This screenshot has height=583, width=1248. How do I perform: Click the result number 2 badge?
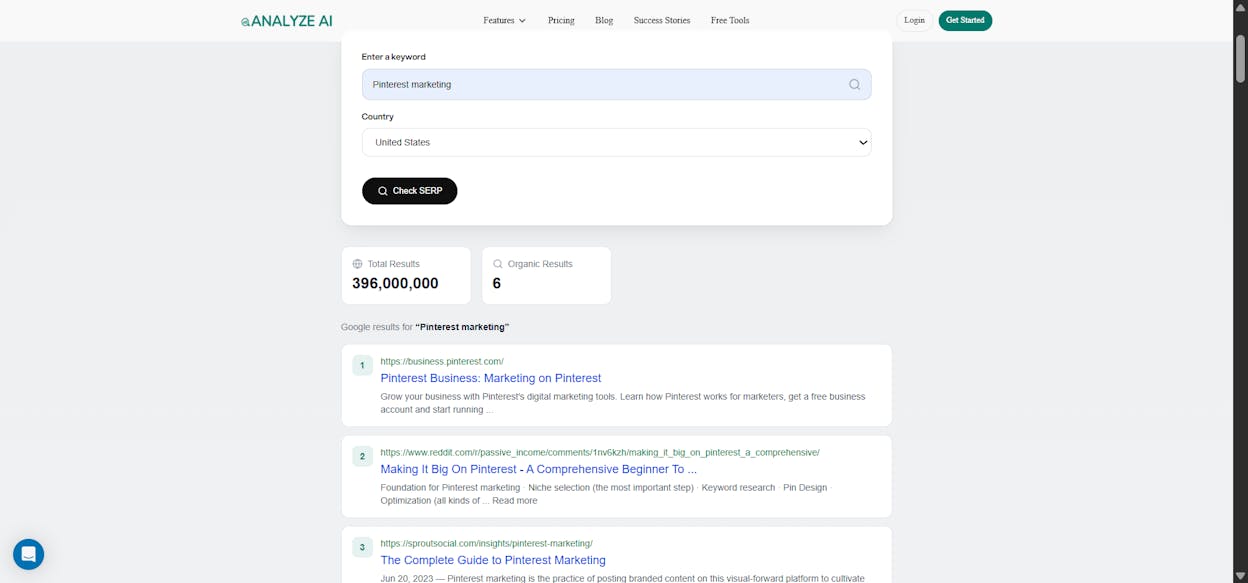coord(362,457)
